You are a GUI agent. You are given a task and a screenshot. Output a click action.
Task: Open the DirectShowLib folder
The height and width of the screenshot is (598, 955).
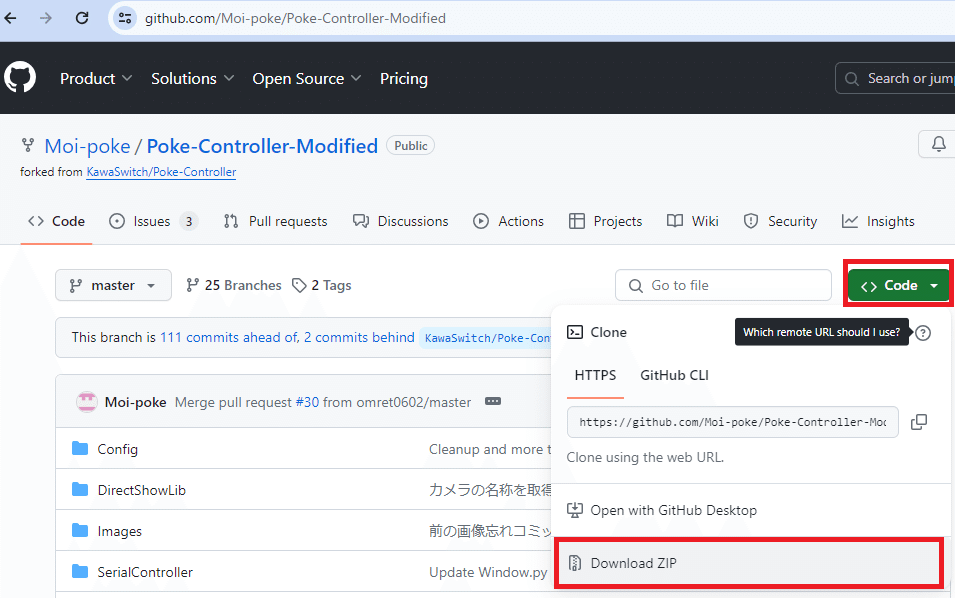tap(141, 490)
